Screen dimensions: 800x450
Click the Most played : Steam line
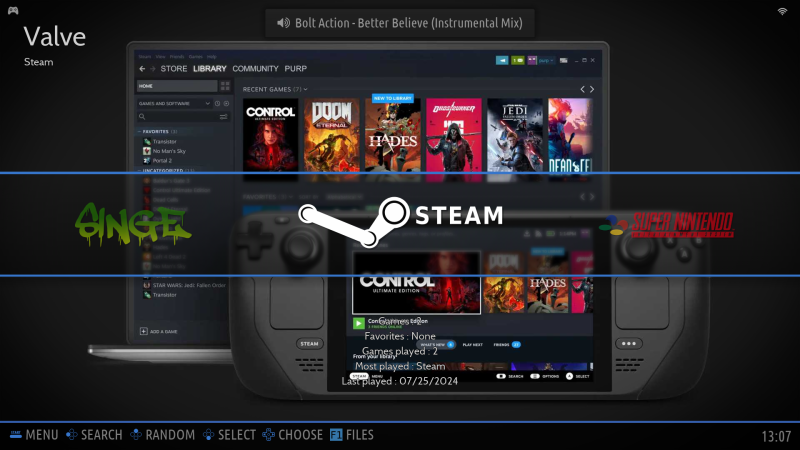point(399,366)
